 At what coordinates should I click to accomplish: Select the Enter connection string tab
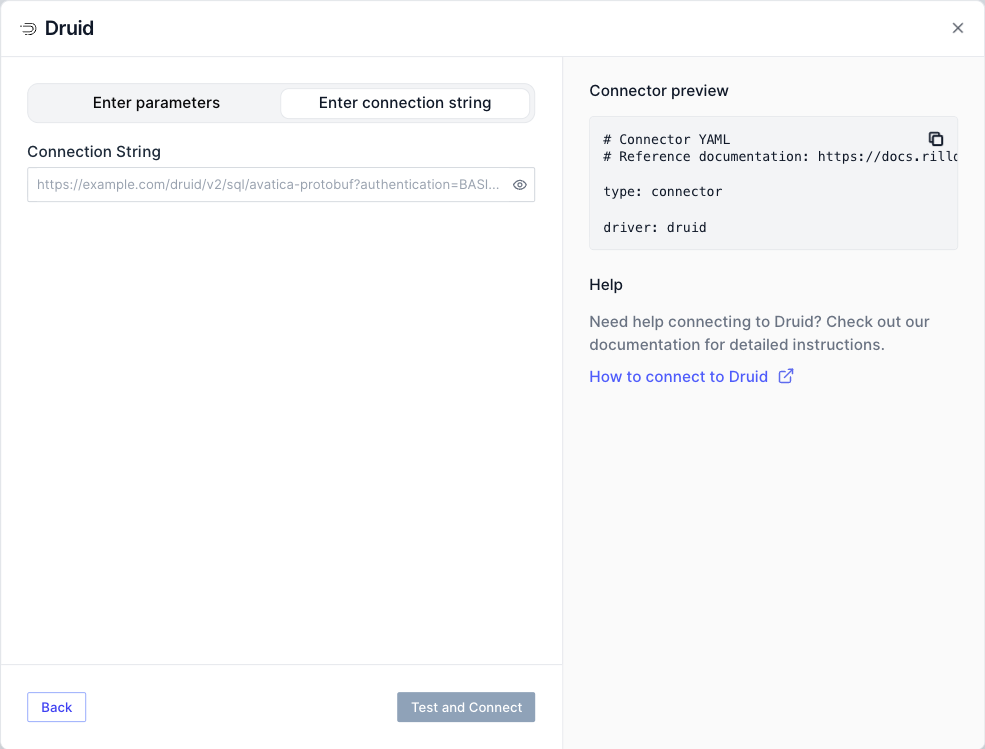click(x=404, y=103)
